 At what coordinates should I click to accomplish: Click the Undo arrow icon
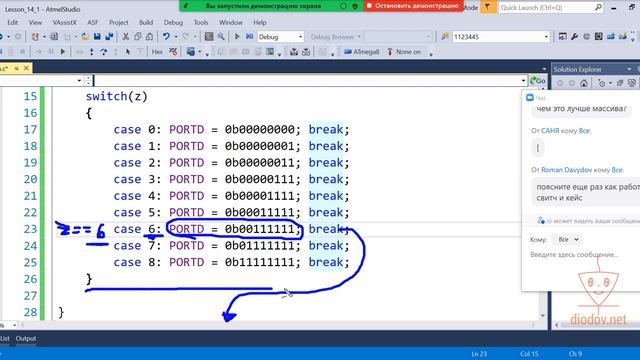(166, 37)
